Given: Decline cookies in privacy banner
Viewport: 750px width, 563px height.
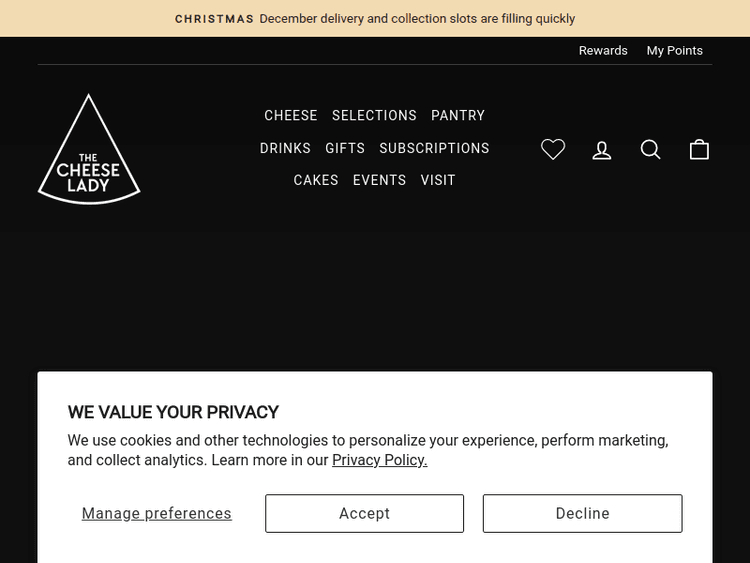Looking at the screenshot, I should point(582,513).
